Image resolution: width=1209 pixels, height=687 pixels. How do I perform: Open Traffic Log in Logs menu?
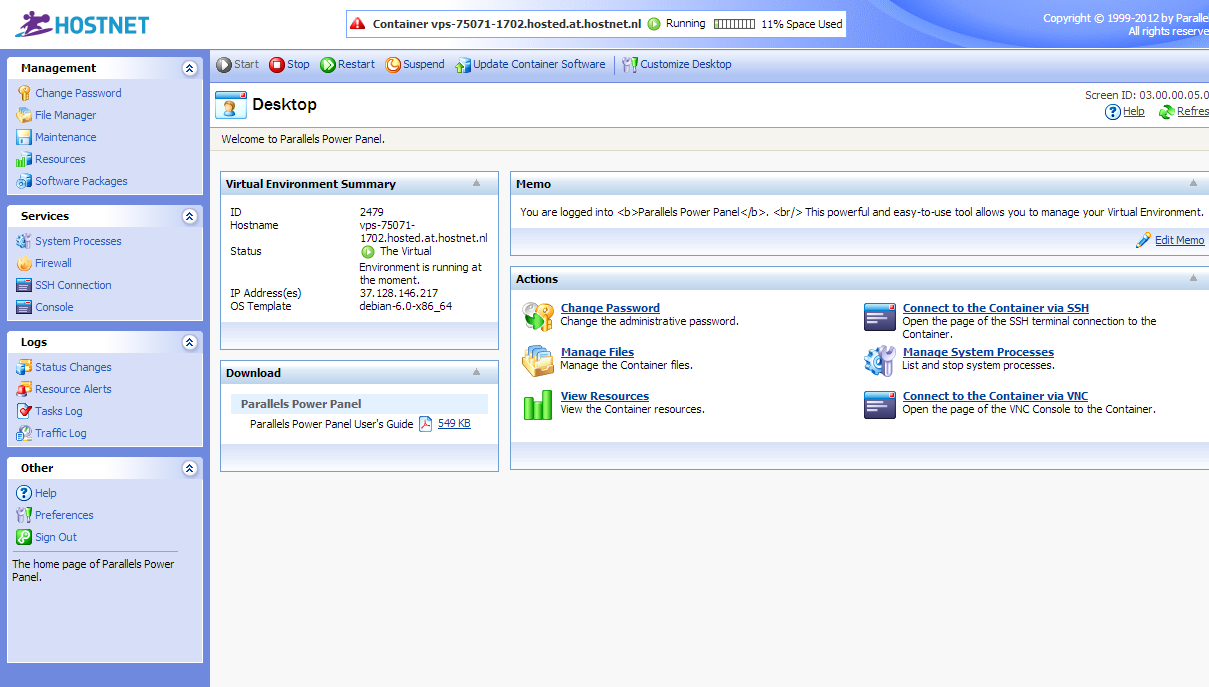tap(60, 433)
